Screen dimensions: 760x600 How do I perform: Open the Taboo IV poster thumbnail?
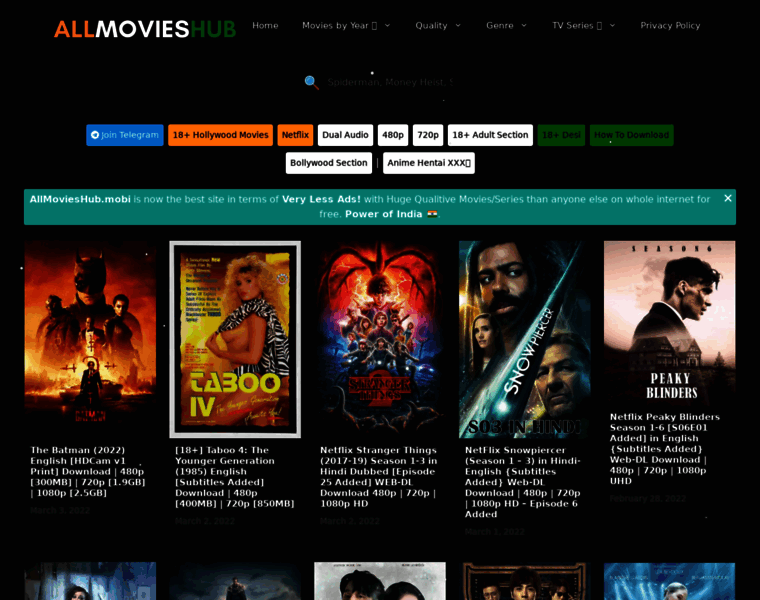[x=235, y=339]
